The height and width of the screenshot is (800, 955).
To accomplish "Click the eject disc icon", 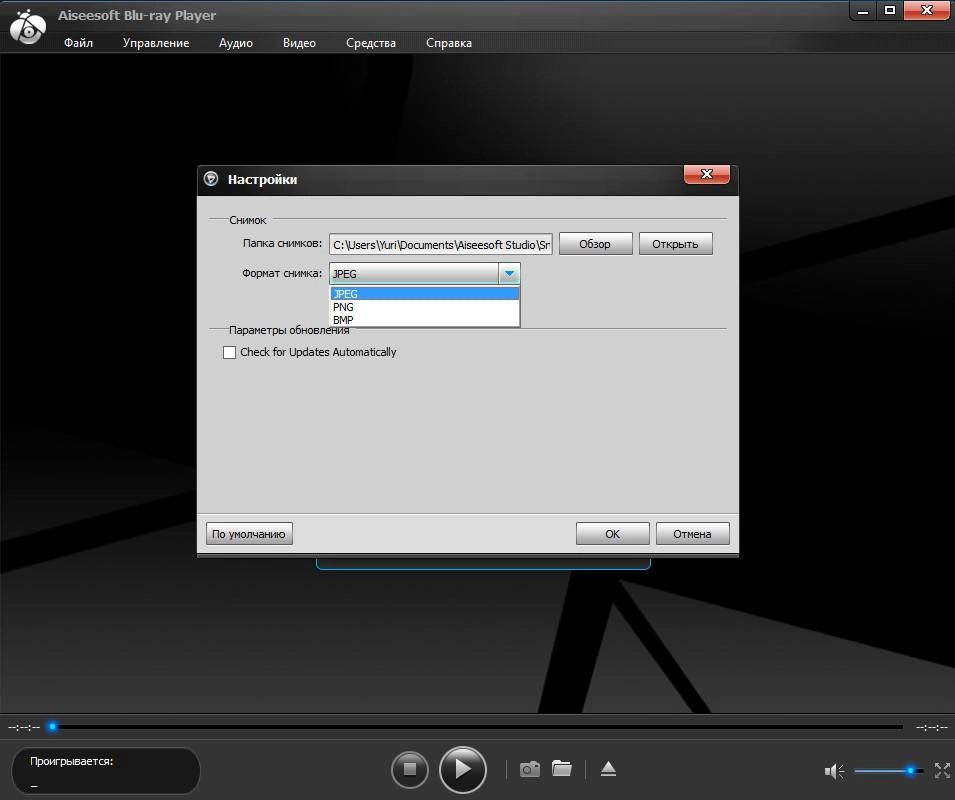I will point(608,769).
